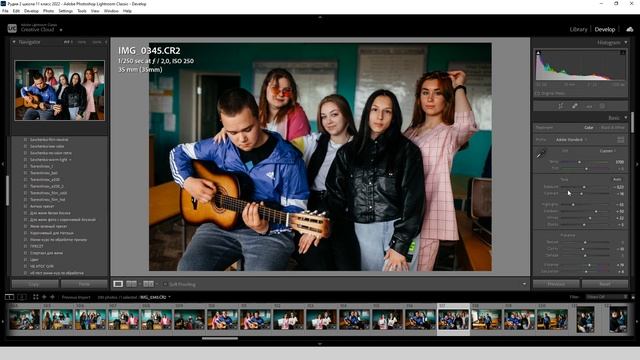Toggle the shadow clipping indicator in histogram

[538, 53]
